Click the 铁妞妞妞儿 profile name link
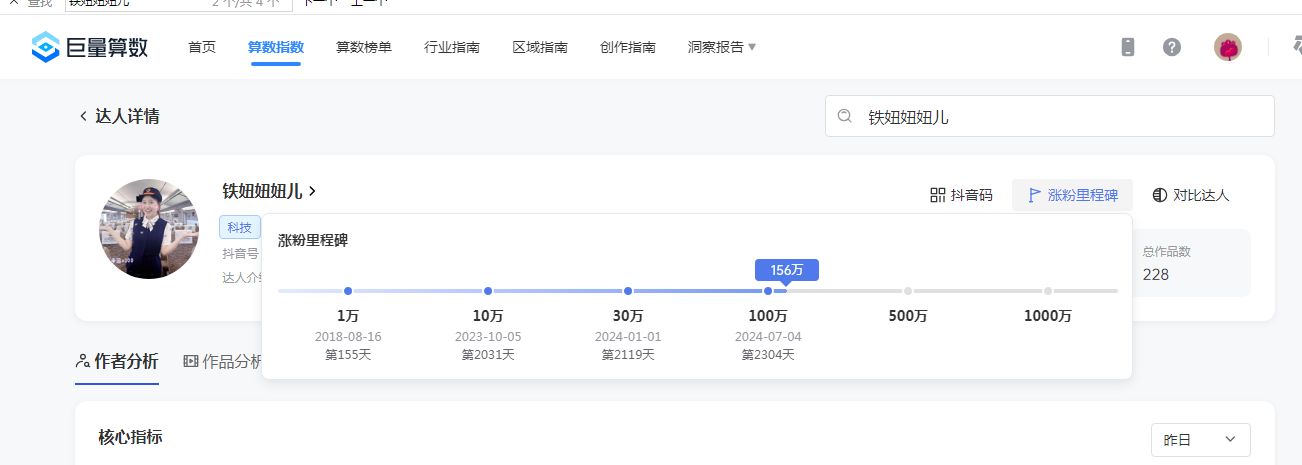The width and height of the screenshot is (1302, 465). (x=262, y=191)
